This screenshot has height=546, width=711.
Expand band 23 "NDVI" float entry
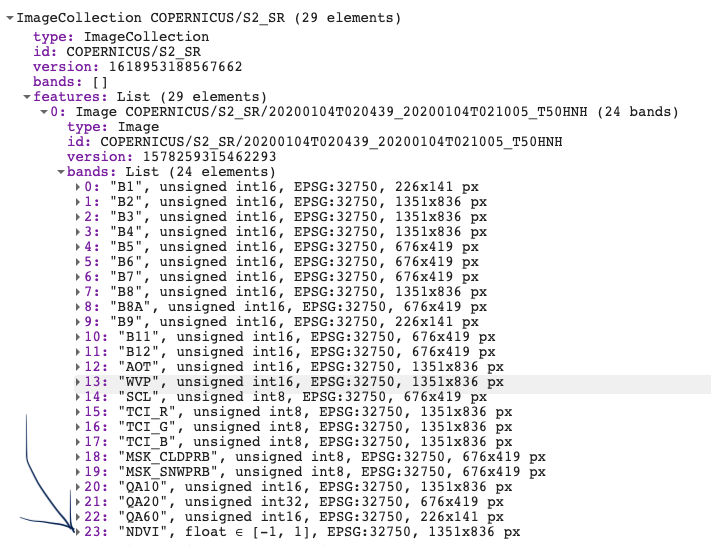point(78,532)
